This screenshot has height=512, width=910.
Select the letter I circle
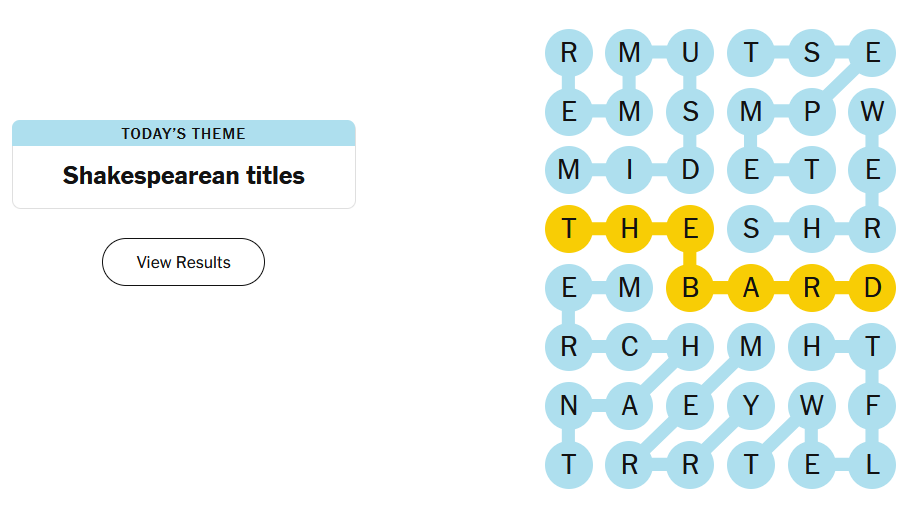[x=629, y=170]
